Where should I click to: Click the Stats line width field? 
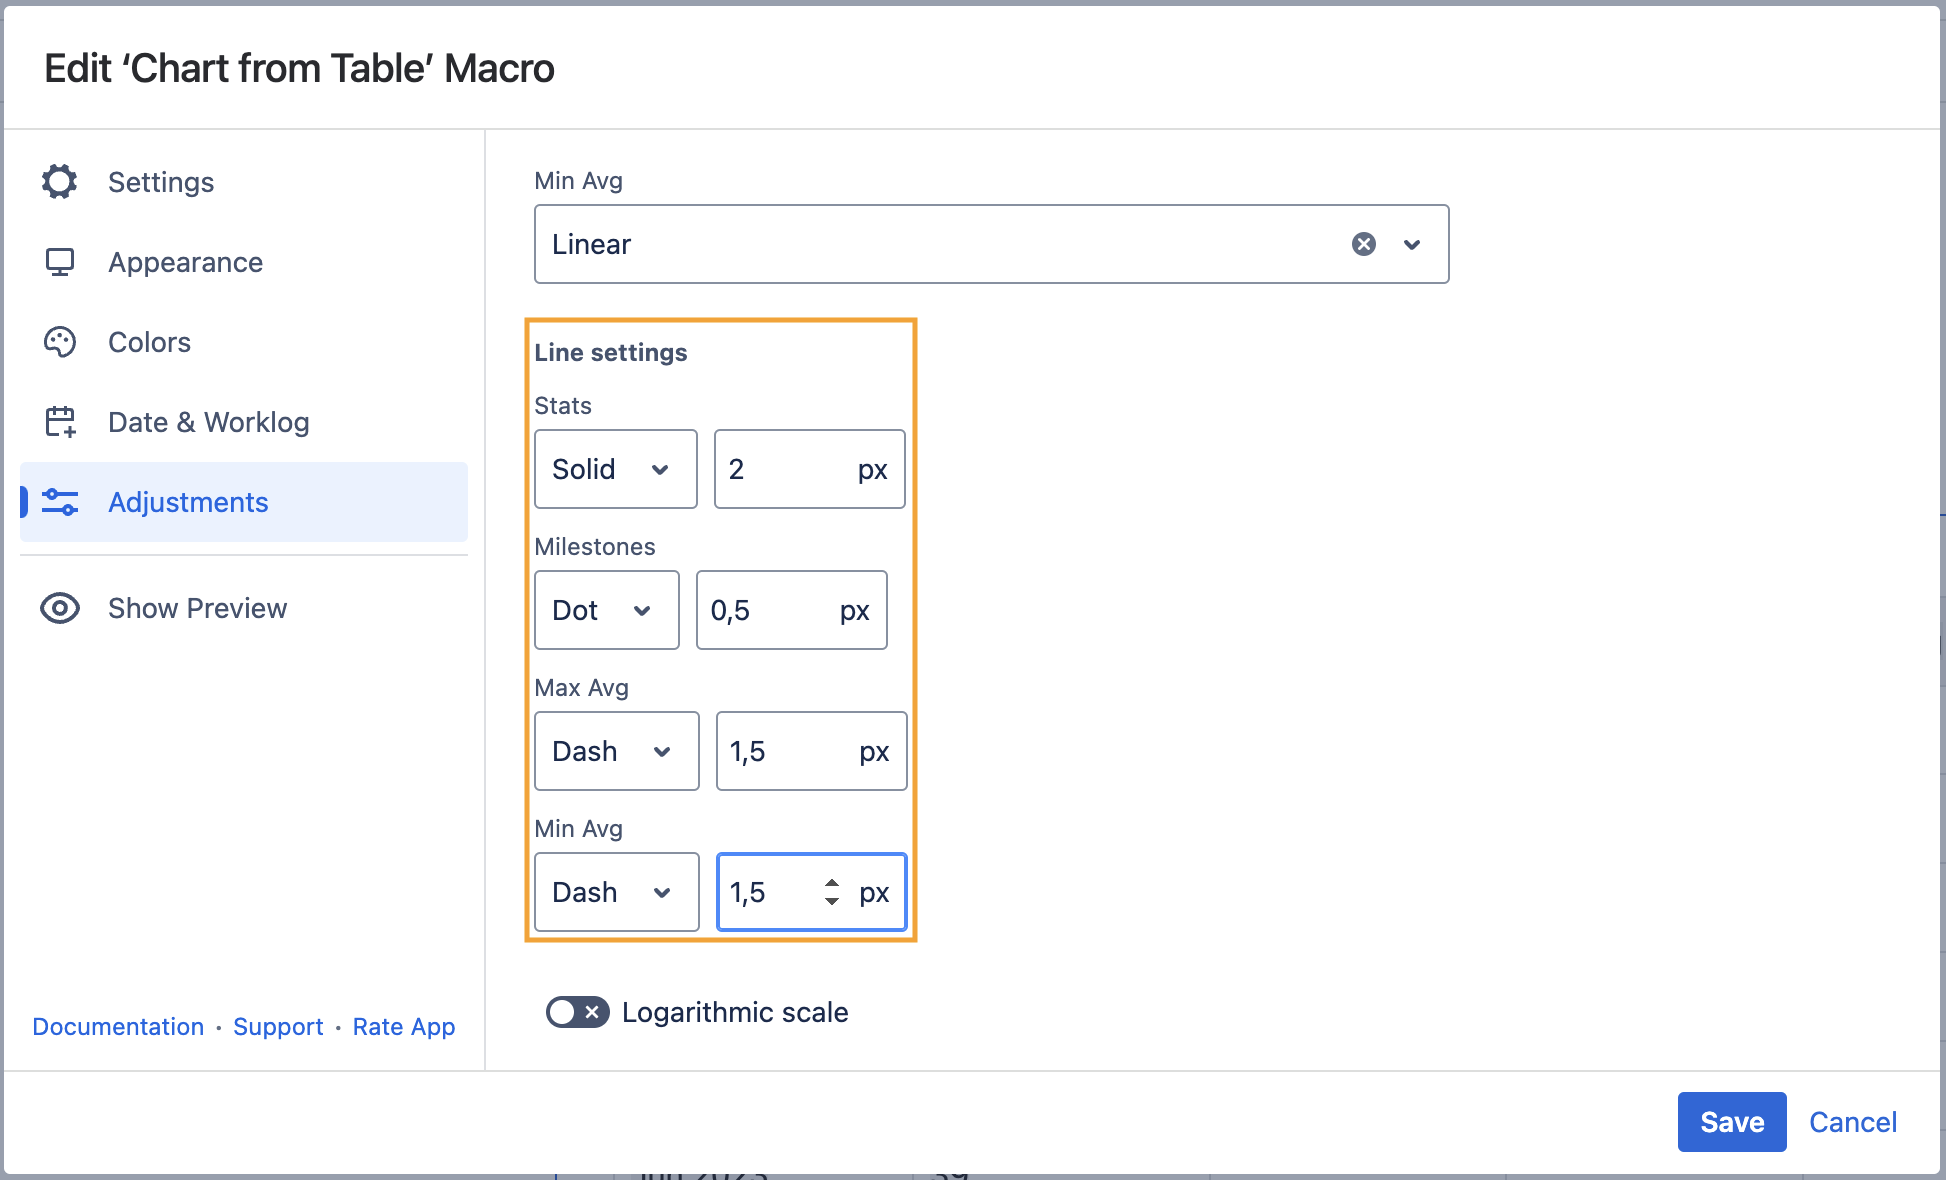[785, 469]
